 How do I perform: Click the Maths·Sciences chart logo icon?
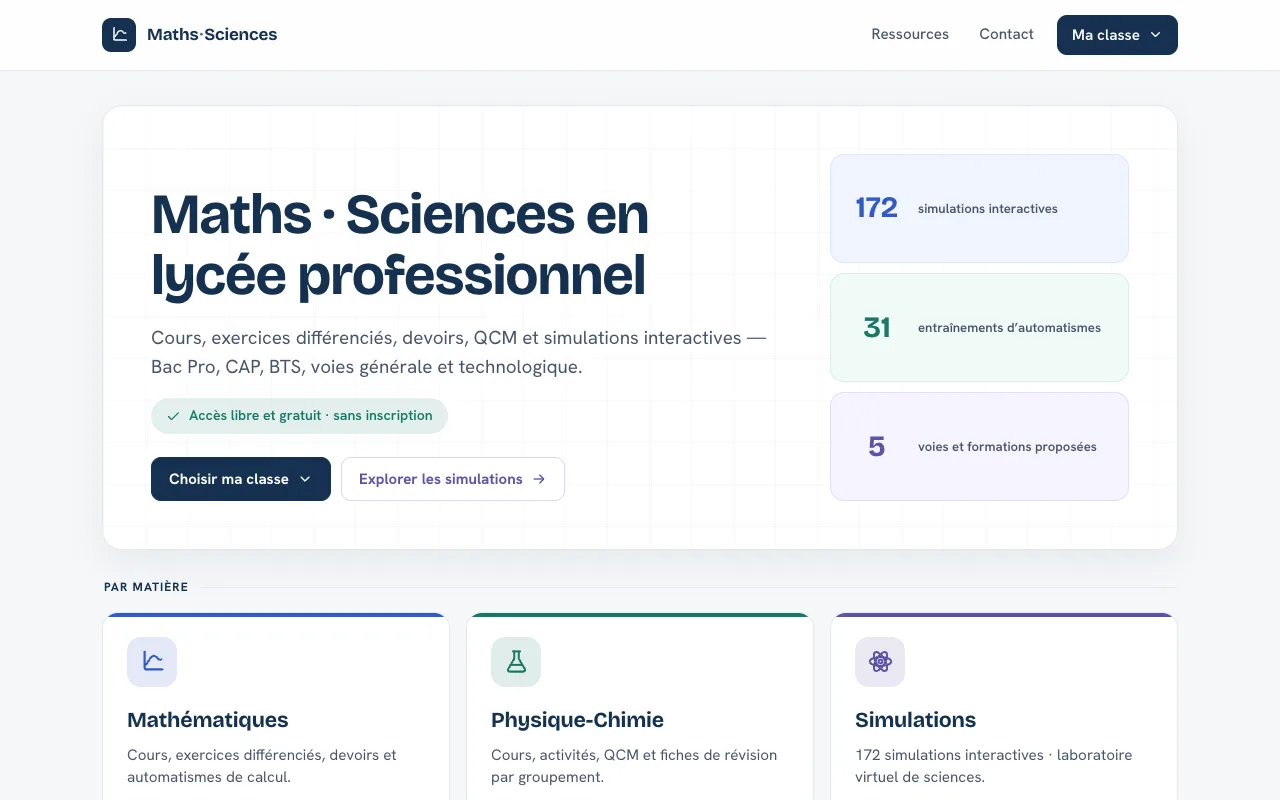click(119, 35)
